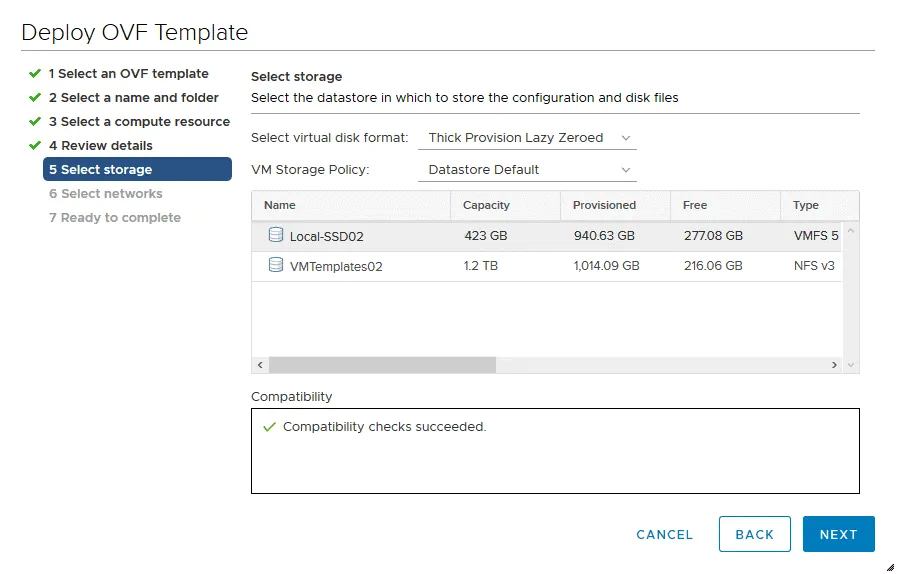Cancel the OVF deployment wizard
This screenshot has height=574, width=897.
point(664,535)
